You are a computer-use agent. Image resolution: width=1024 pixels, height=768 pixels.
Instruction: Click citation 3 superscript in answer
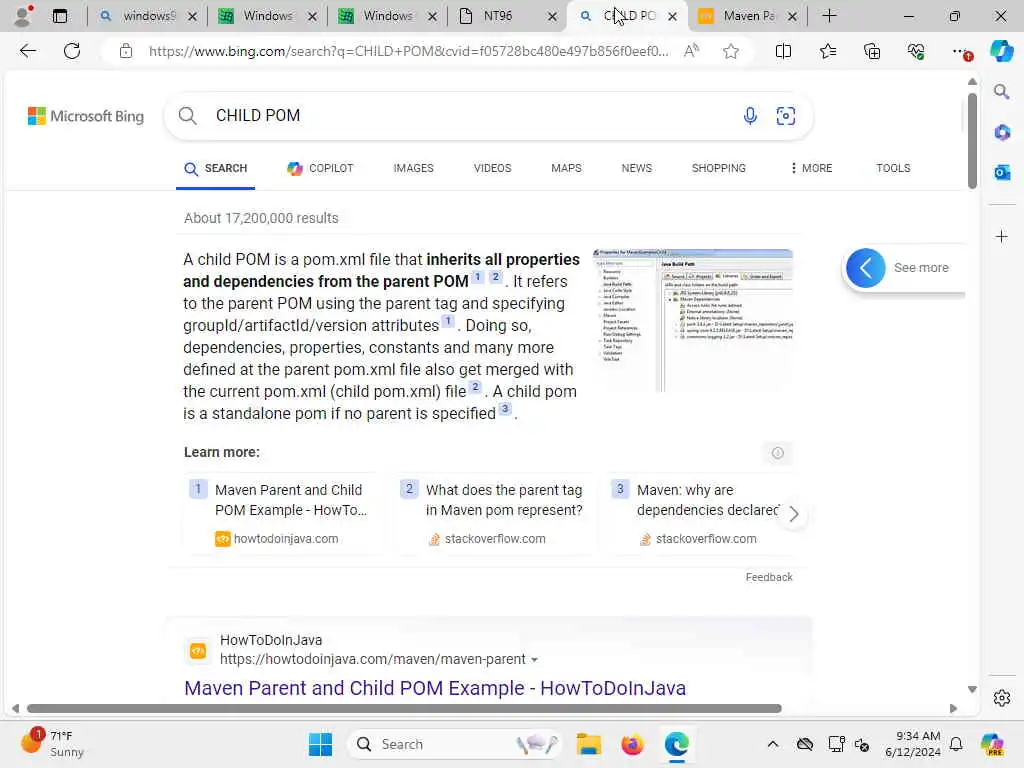(x=505, y=409)
